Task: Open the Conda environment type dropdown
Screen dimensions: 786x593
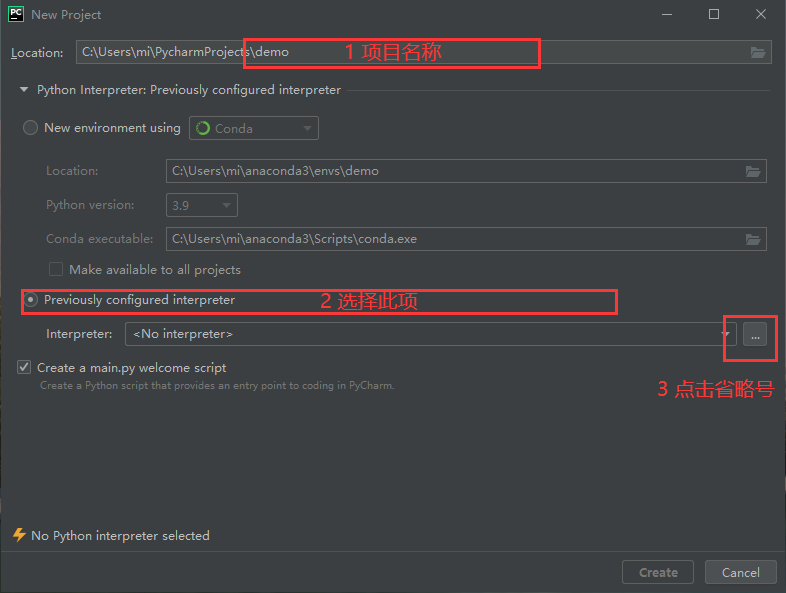Action: point(253,128)
